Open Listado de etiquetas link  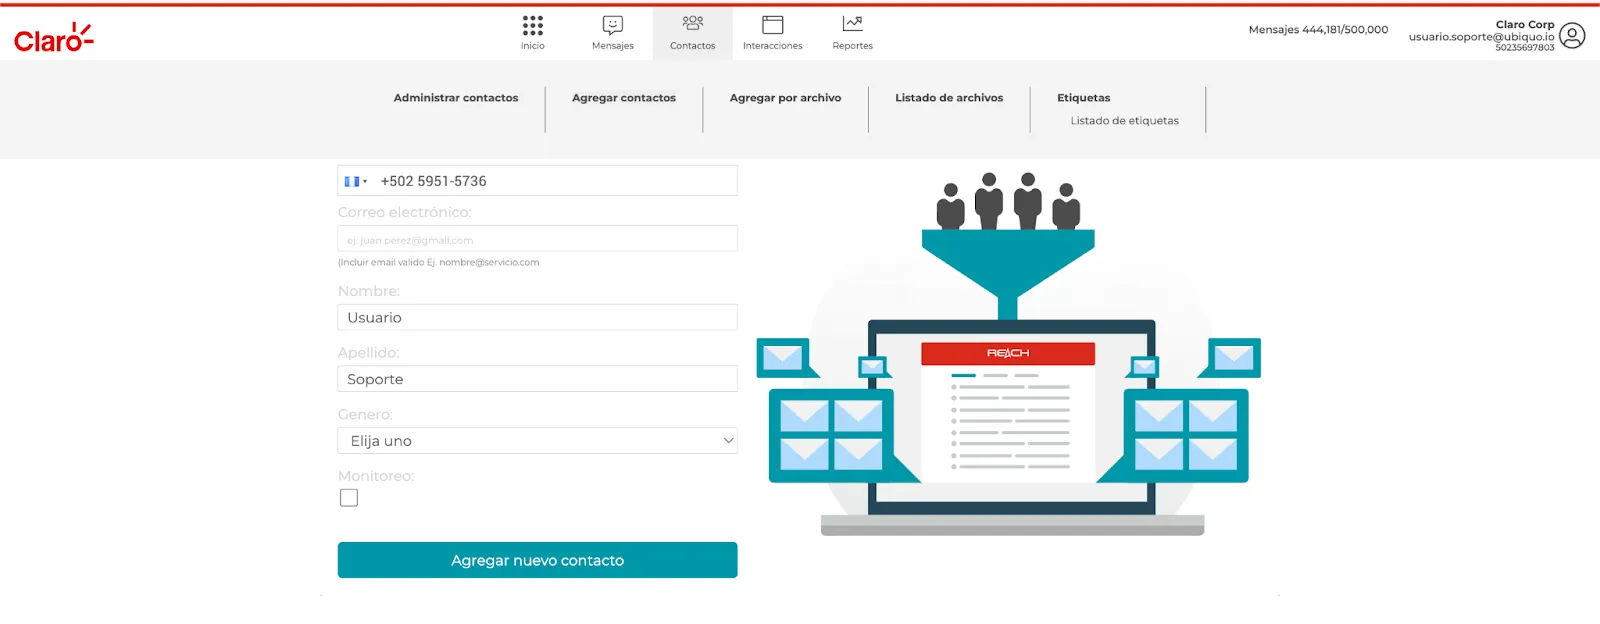[x=1125, y=121]
